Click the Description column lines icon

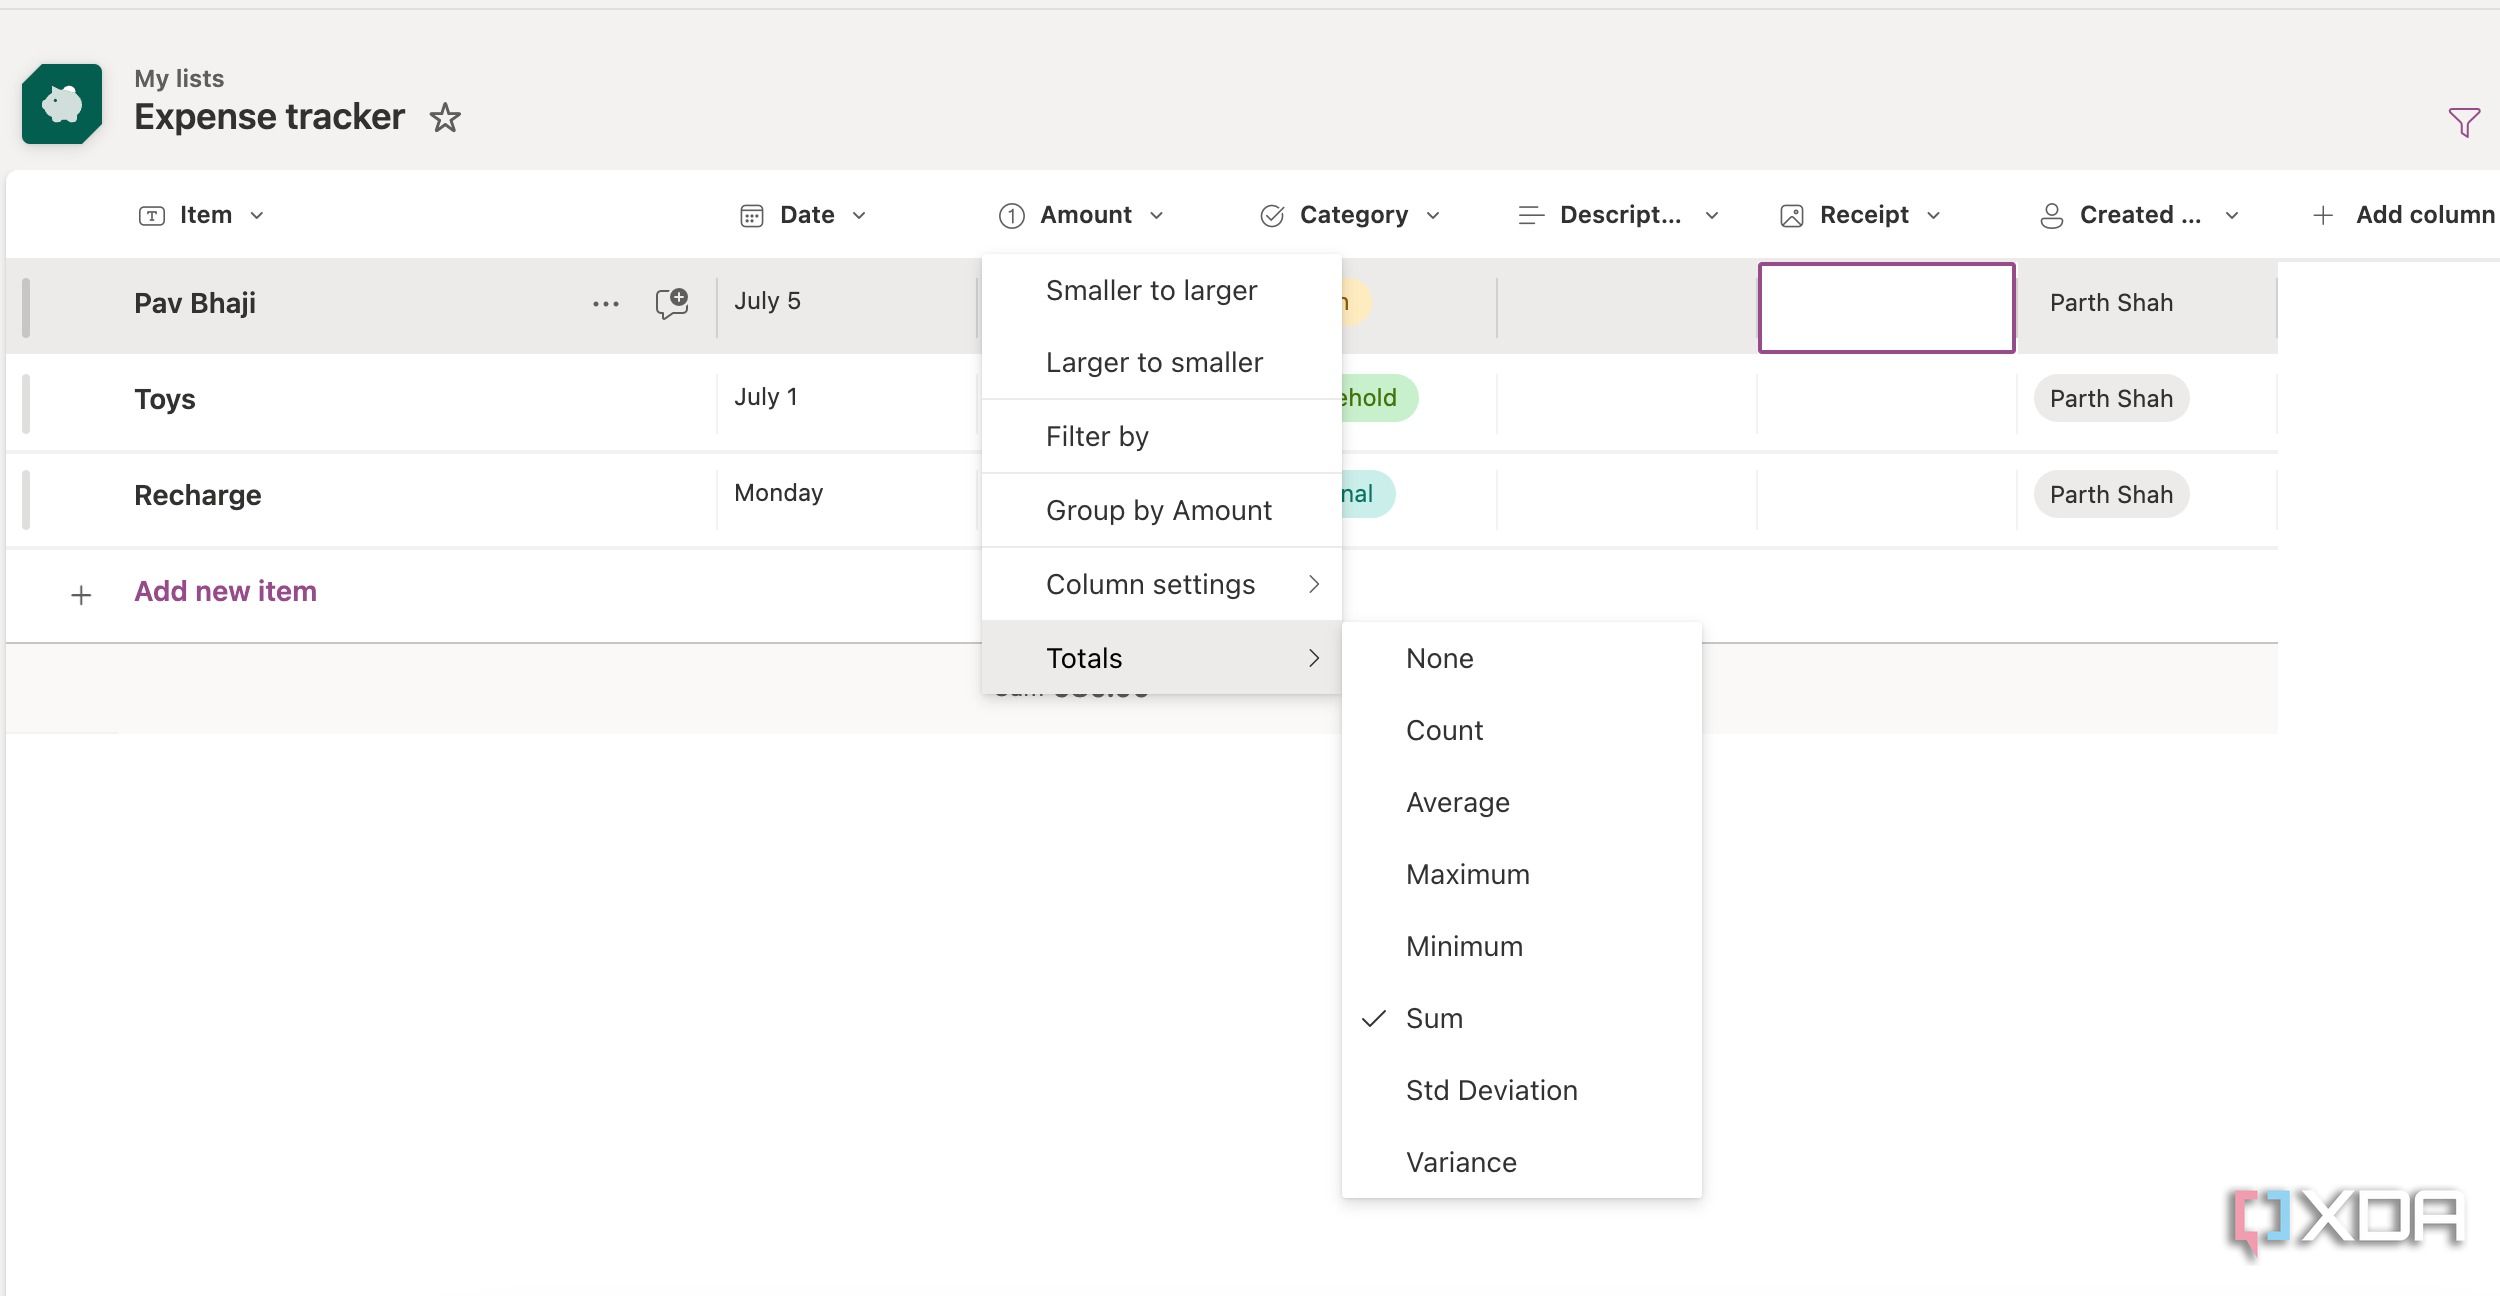[x=1531, y=215]
